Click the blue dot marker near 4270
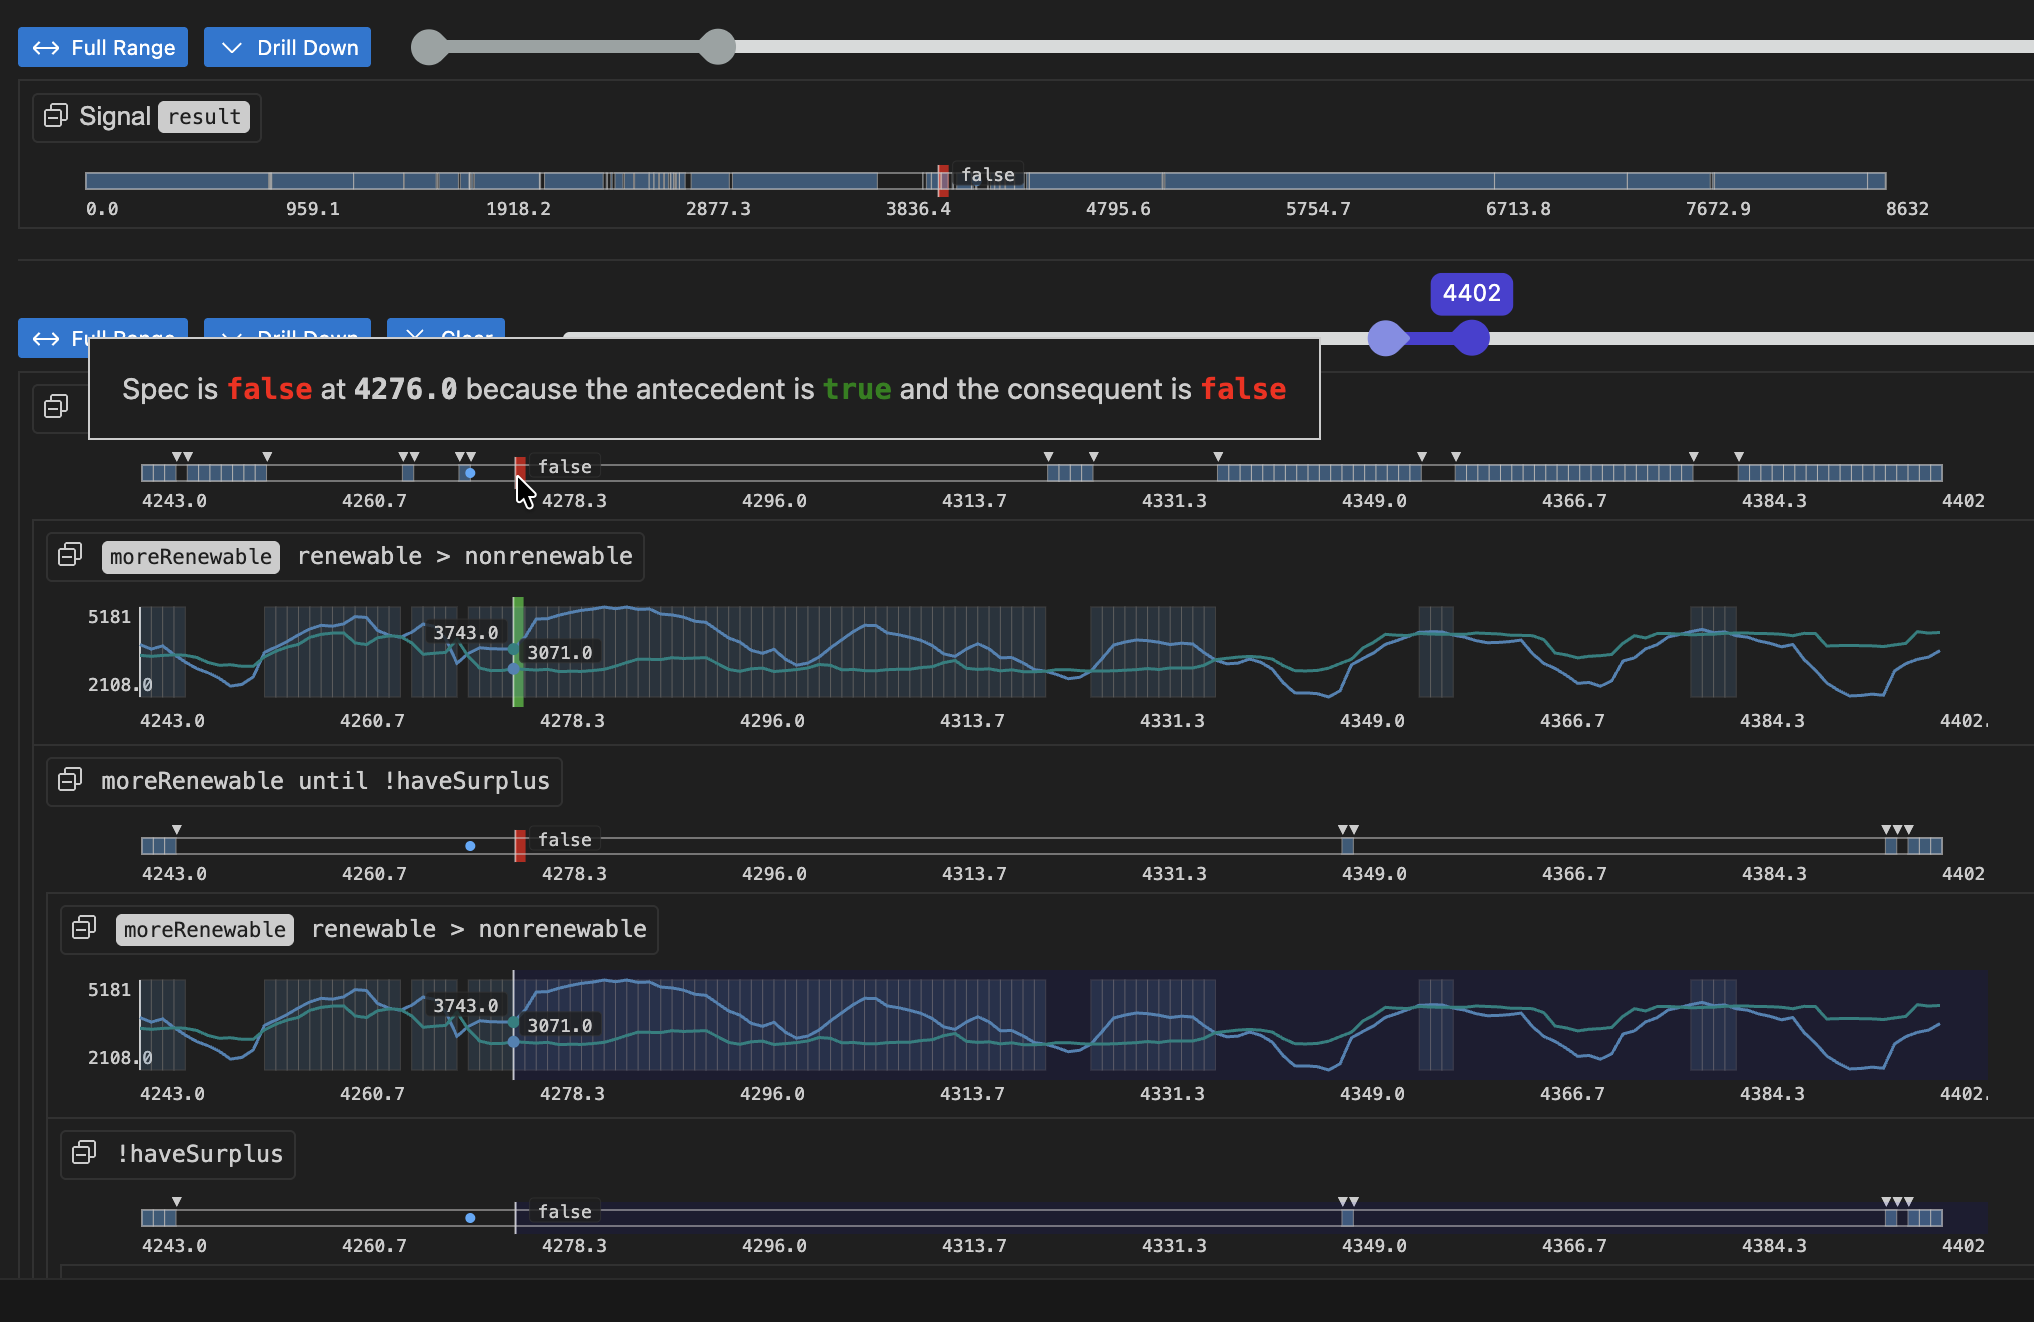The height and width of the screenshot is (1322, 2034). [469, 473]
